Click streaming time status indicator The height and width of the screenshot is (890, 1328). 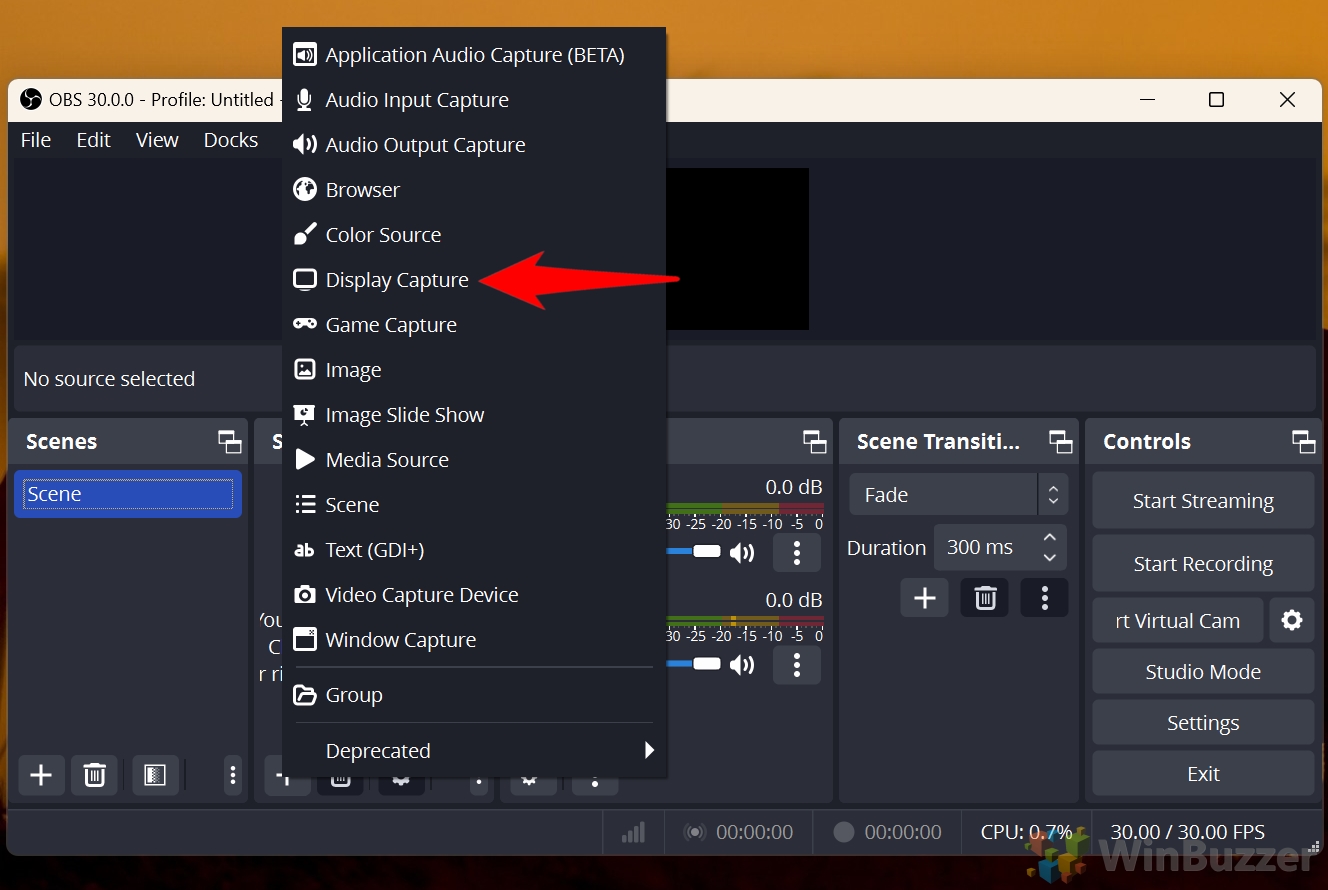(738, 832)
